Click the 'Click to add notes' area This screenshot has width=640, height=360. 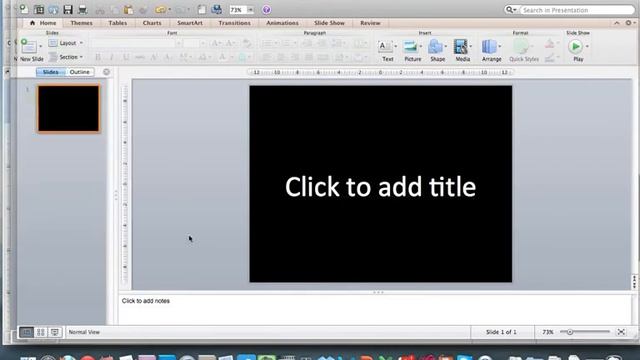[x=375, y=309]
